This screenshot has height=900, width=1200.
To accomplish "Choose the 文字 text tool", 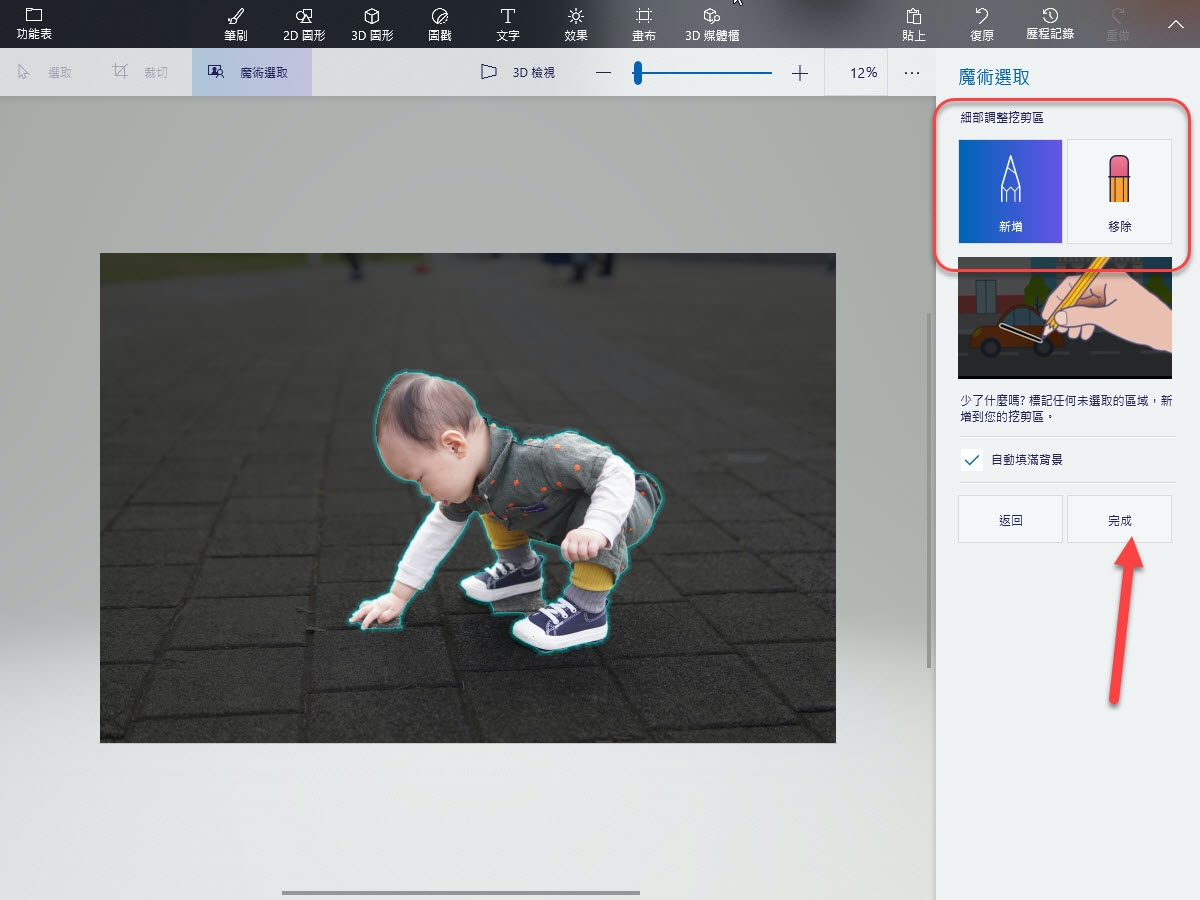I will 508,24.
